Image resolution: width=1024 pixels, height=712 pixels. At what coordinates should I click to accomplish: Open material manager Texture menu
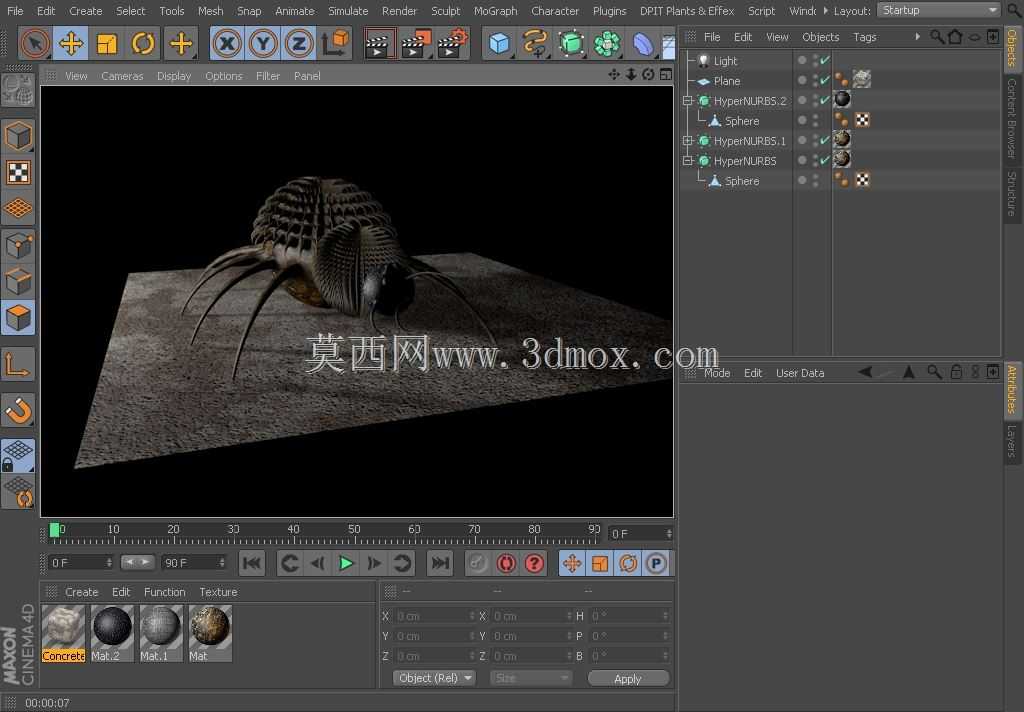[218, 592]
